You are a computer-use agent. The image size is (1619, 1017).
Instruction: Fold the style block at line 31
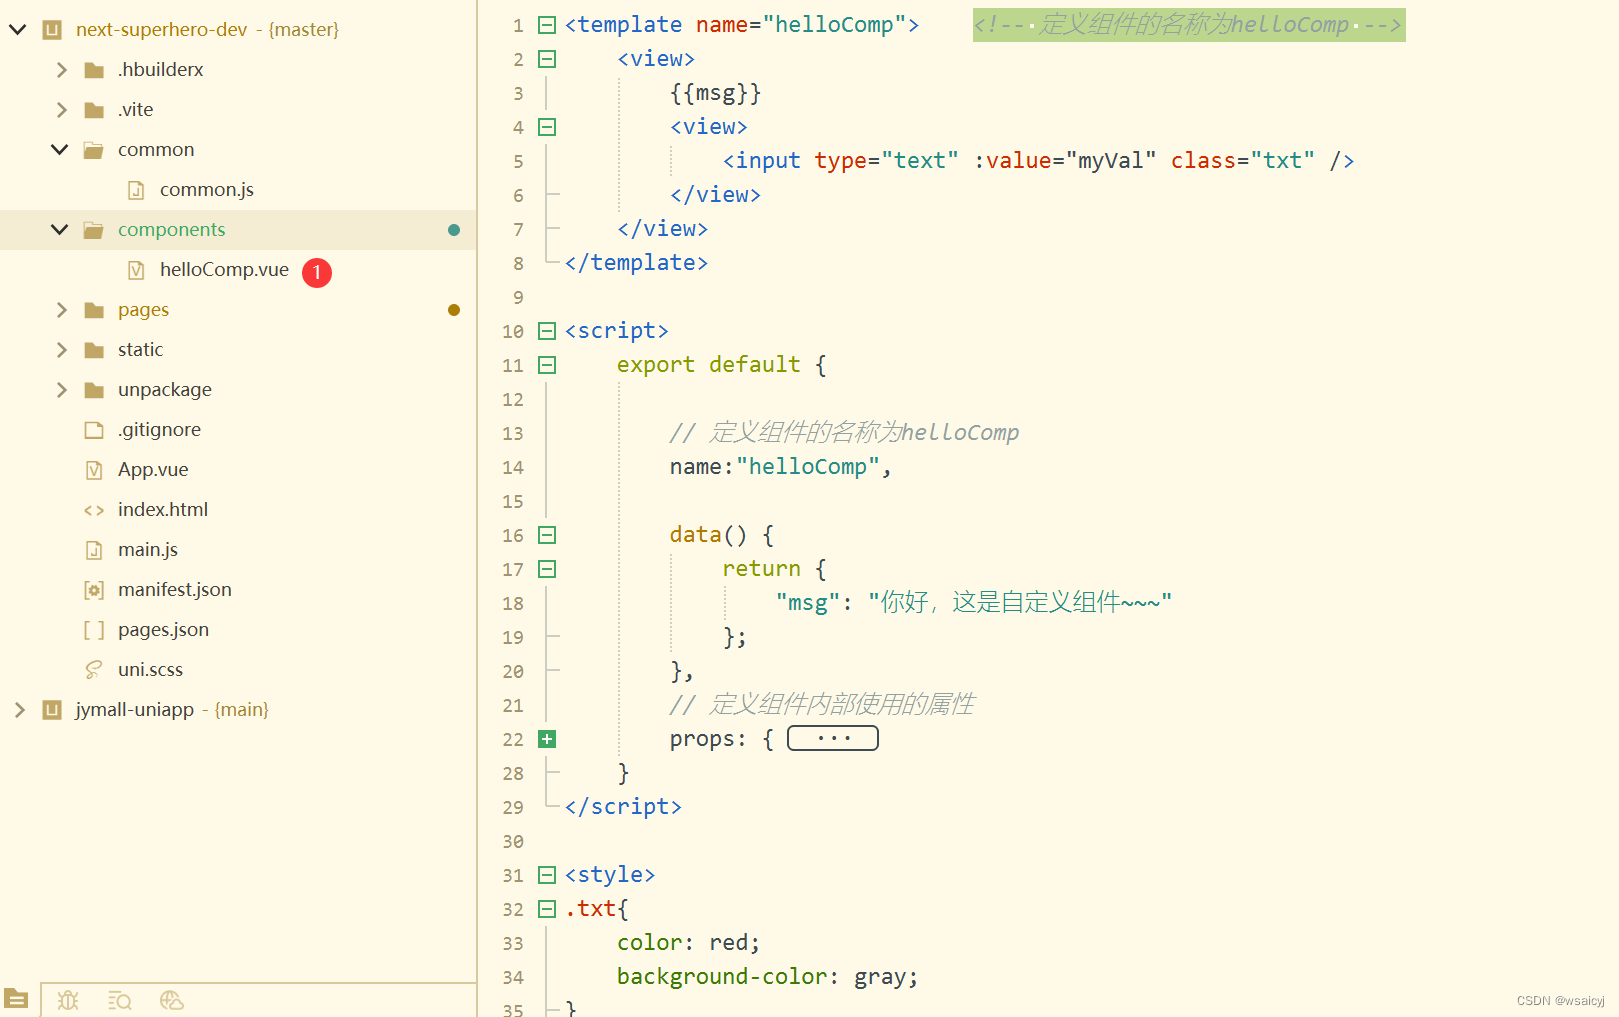pyautogui.click(x=547, y=875)
